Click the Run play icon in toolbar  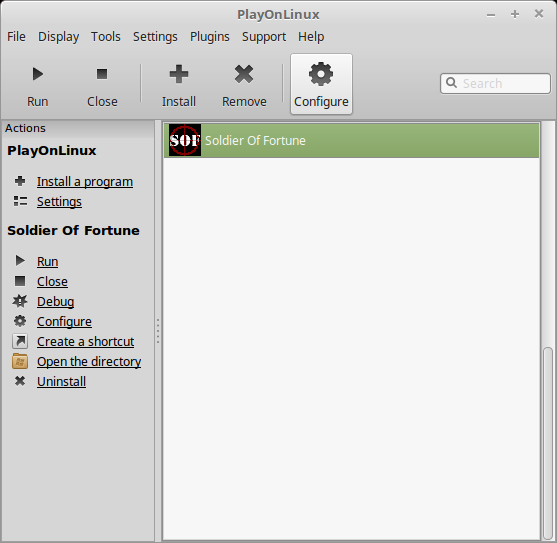tap(38, 74)
